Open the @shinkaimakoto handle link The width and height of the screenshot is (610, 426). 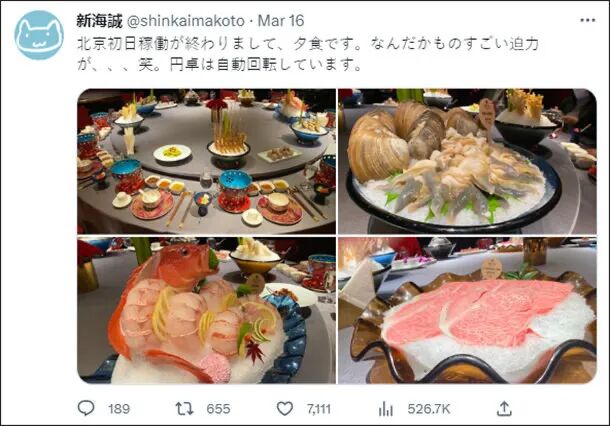(186, 21)
